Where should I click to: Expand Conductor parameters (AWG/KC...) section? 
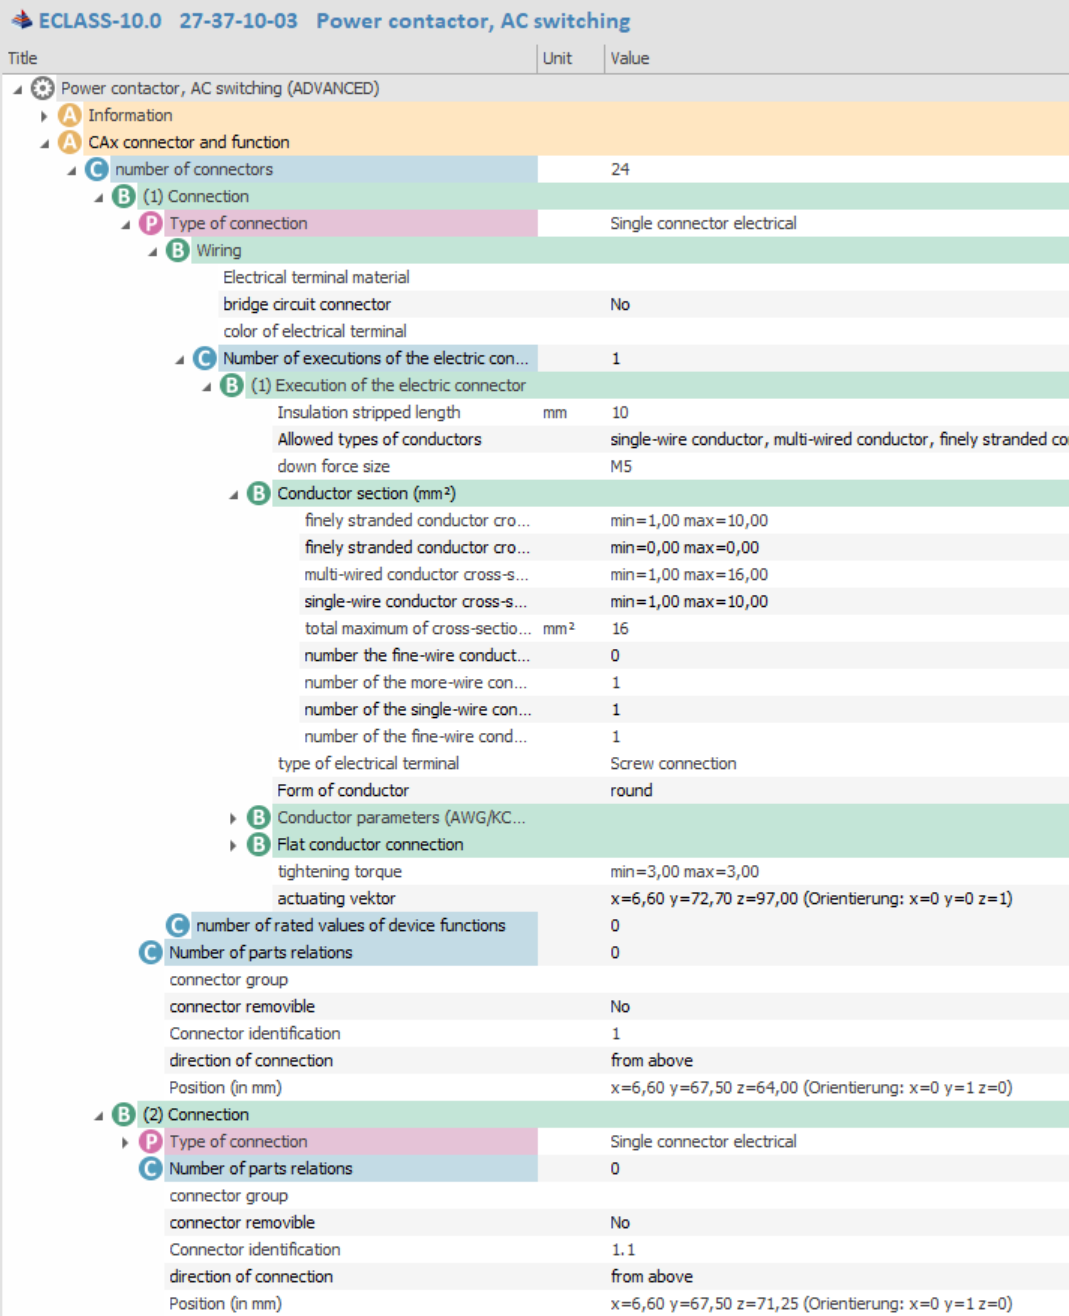click(x=233, y=818)
